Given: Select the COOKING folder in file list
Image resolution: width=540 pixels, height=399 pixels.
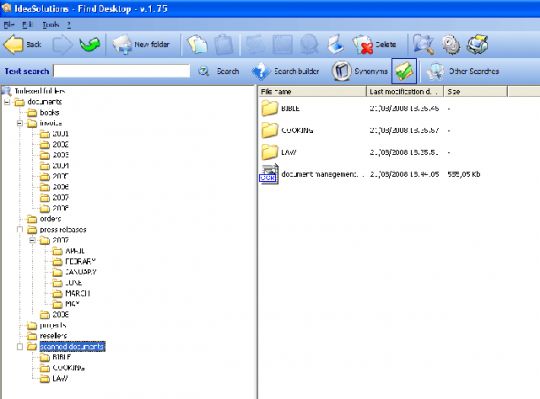Looking at the screenshot, I should [287, 130].
